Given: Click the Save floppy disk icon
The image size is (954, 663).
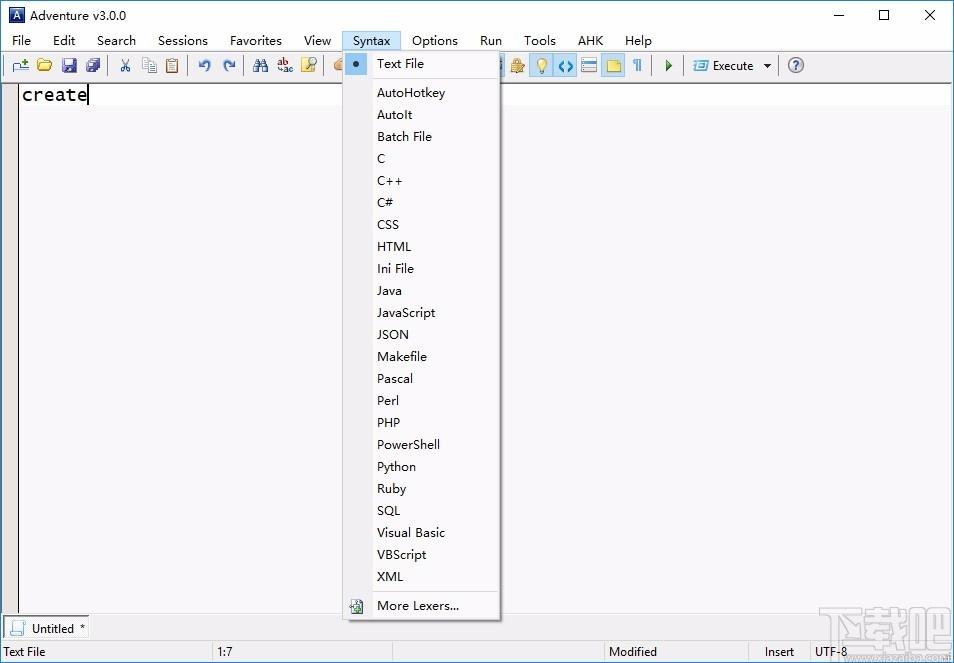Looking at the screenshot, I should [x=69, y=65].
